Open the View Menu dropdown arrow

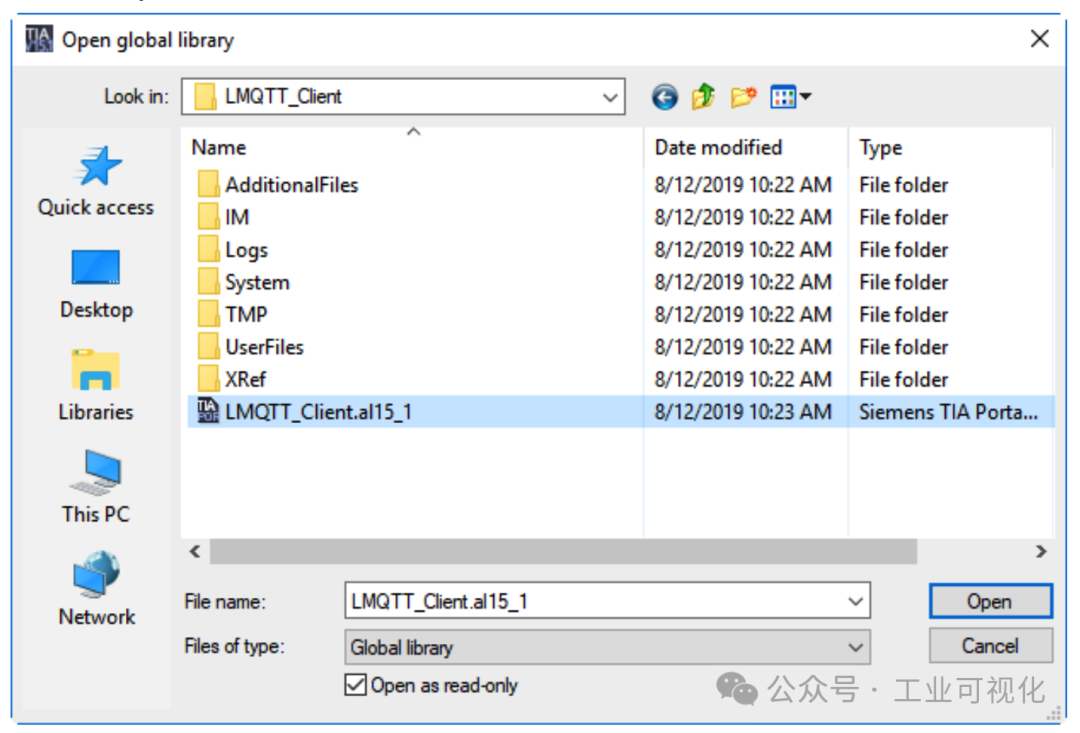(805, 97)
